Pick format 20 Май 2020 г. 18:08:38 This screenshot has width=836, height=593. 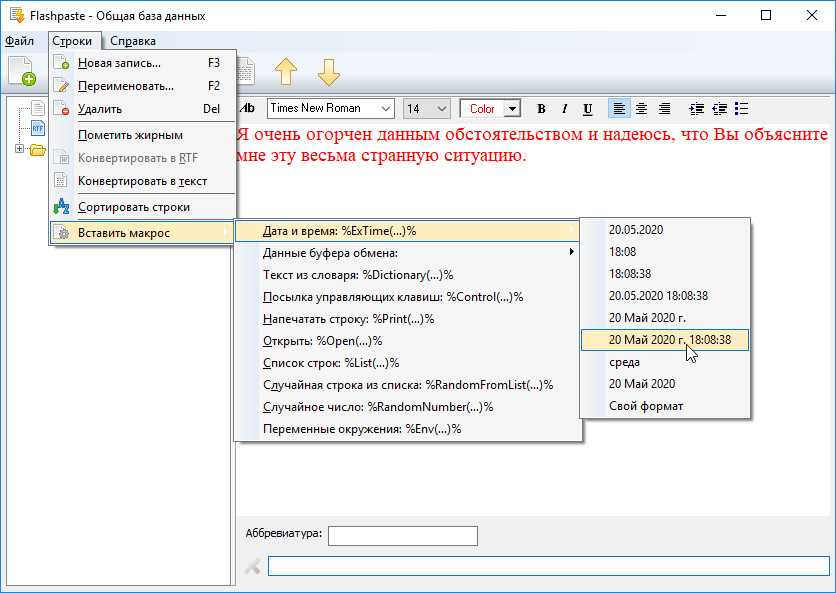tap(665, 340)
